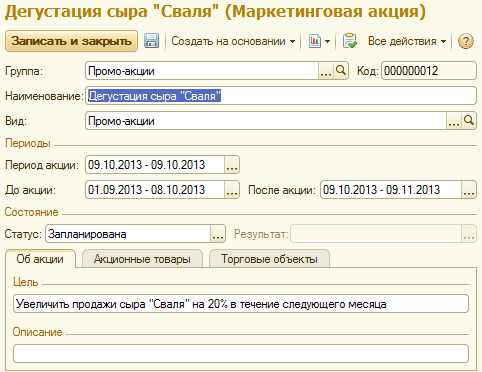Image resolution: width=482 pixels, height=372 pixels.
Task: Select the Об акции tab
Action: tap(40, 259)
